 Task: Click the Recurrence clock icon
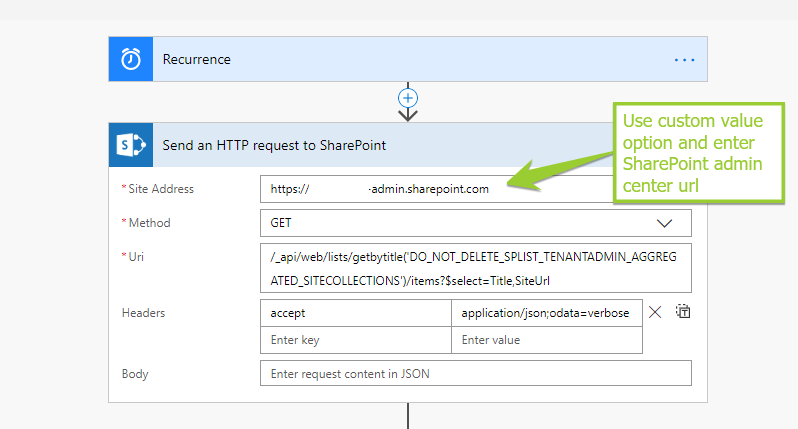pos(130,59)
